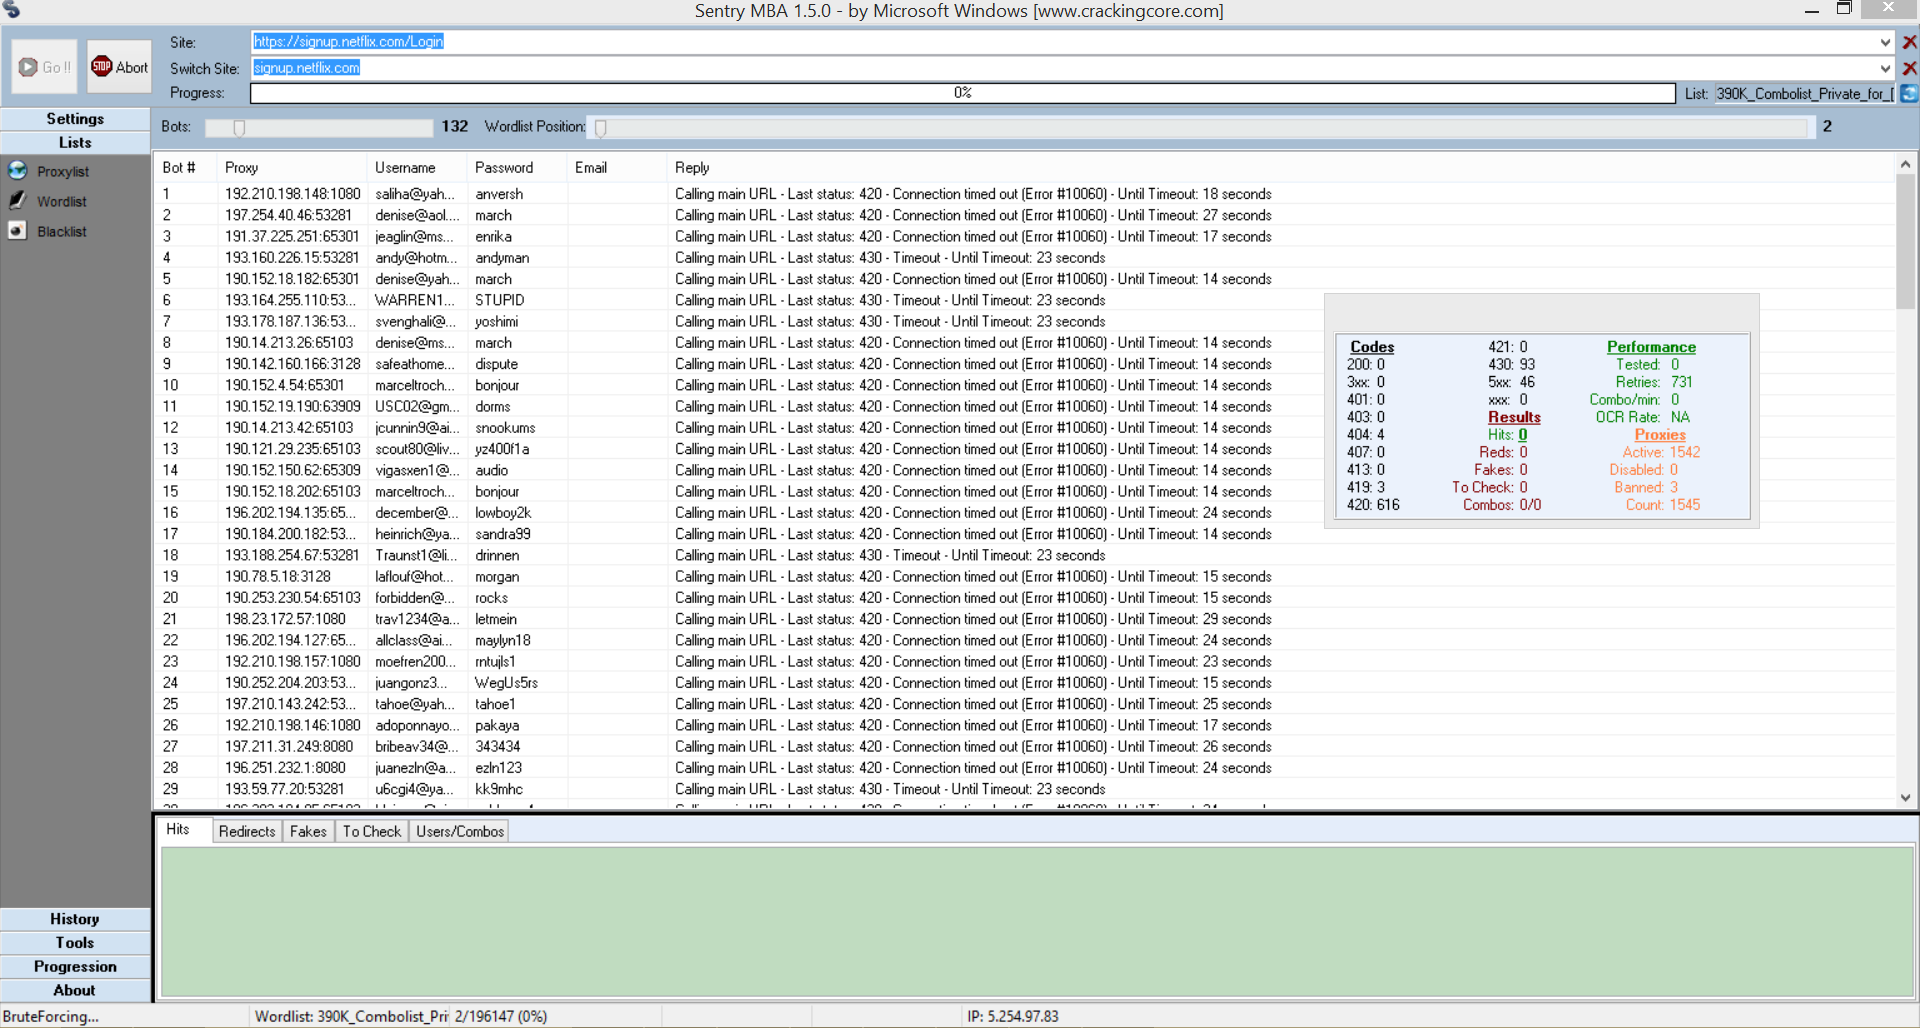The height and width of the screenshot is (1028, 1920).
Task: Click the '430: 93' code count
Action: [1512, 365]
